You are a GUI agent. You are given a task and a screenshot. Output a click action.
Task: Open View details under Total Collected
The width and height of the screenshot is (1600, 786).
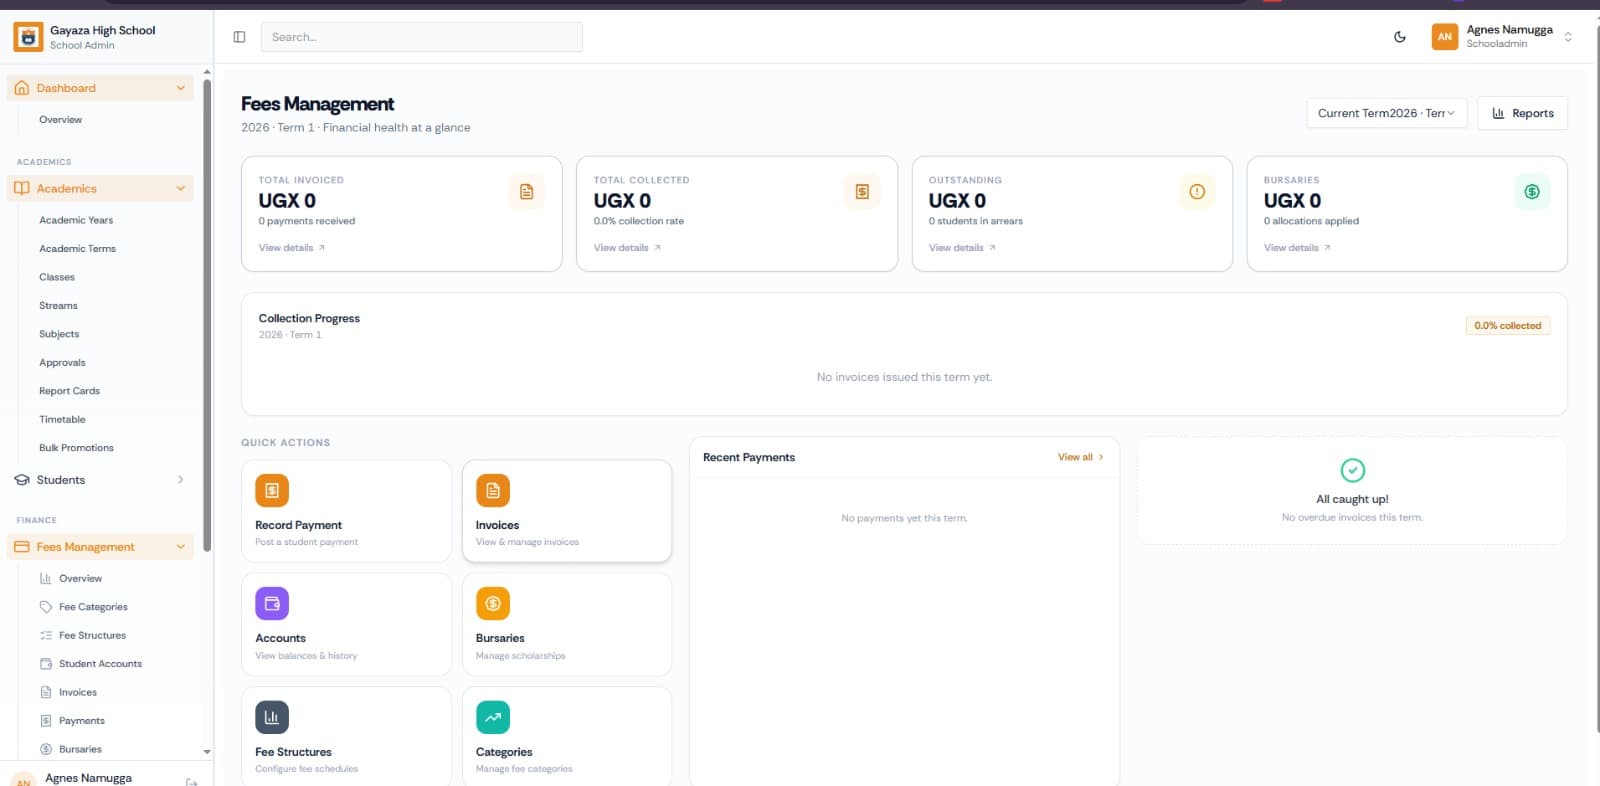[x=627, y=248]
